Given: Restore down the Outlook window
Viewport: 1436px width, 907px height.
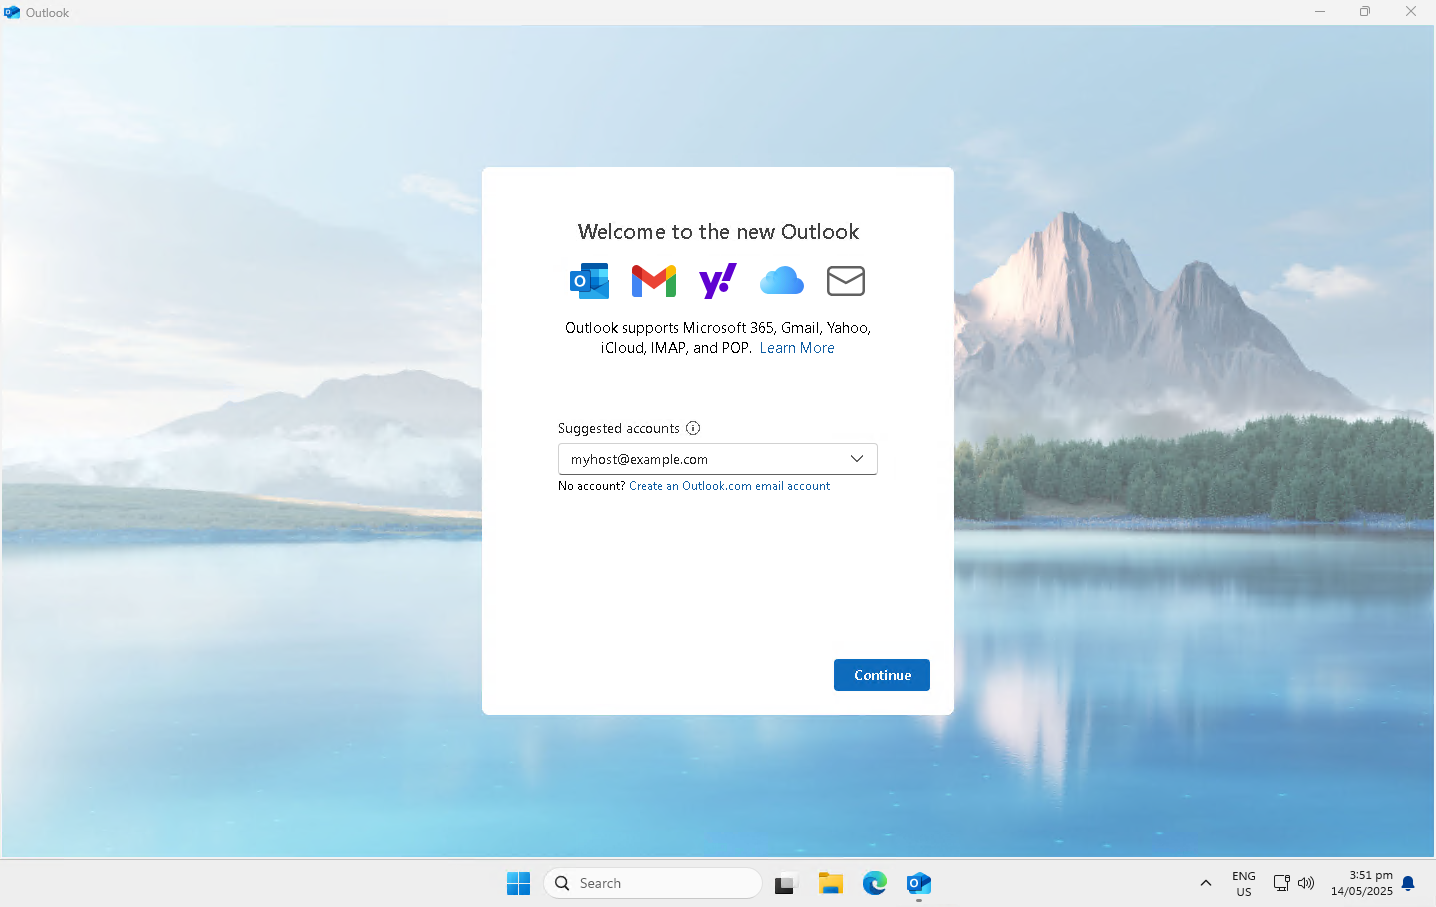Looking at the screenshot, I should pos(1365,12).
